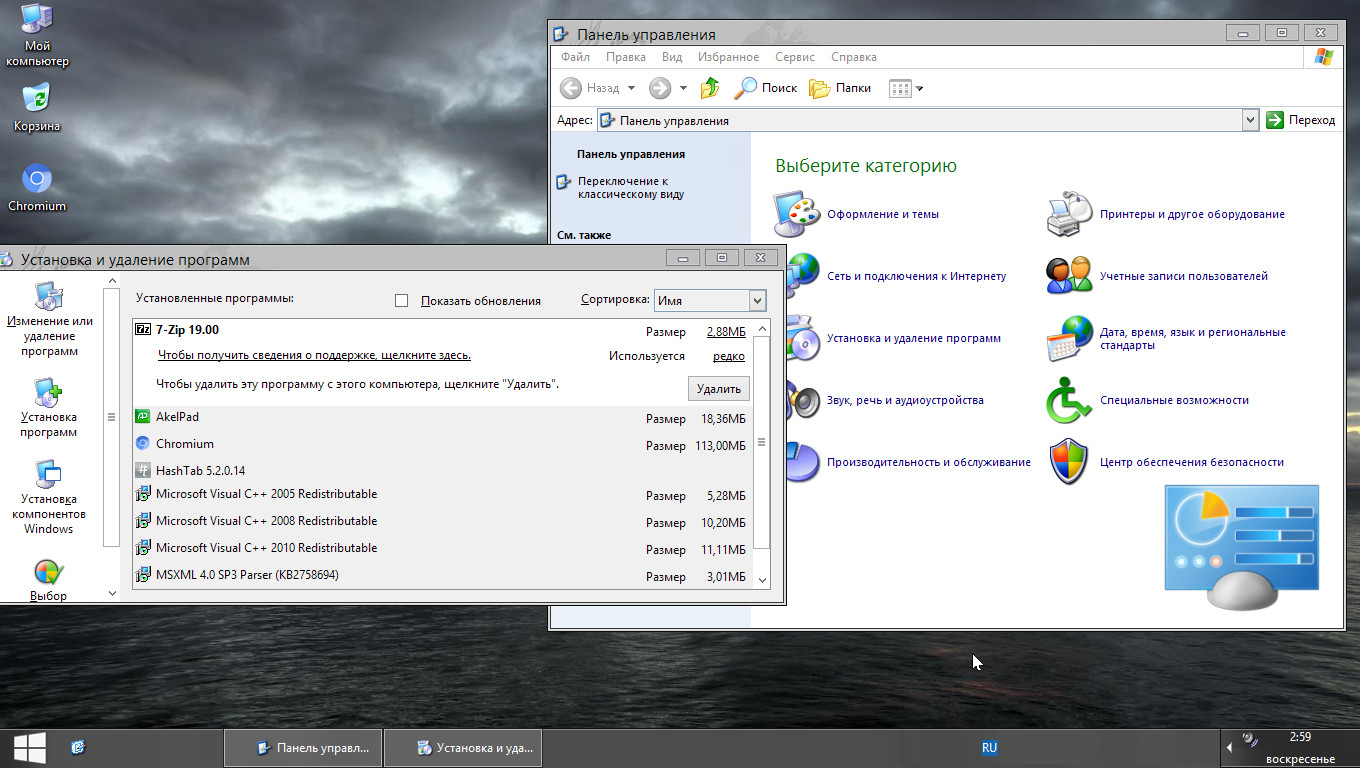Expand the Sort by (Сортировка) dropdown
The width and height of the screenshot is (1360, 768).
(756, 300)
